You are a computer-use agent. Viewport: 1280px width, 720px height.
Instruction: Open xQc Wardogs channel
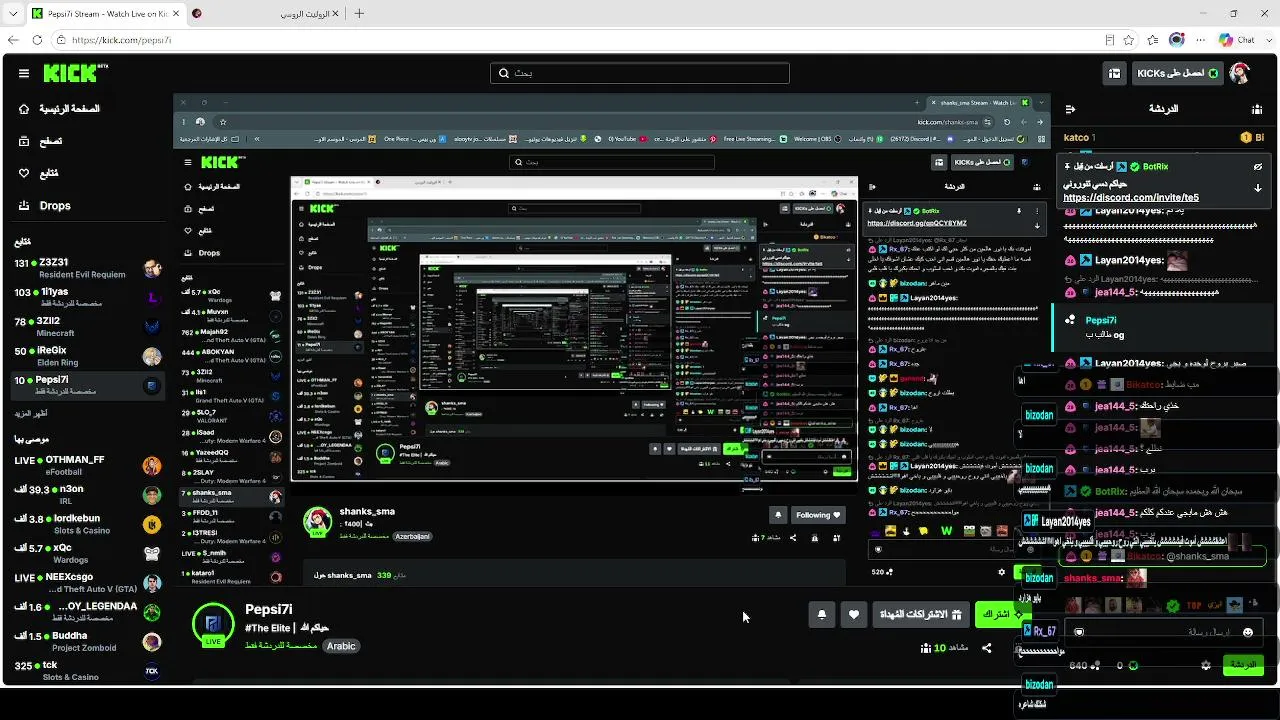click(86, 553)
